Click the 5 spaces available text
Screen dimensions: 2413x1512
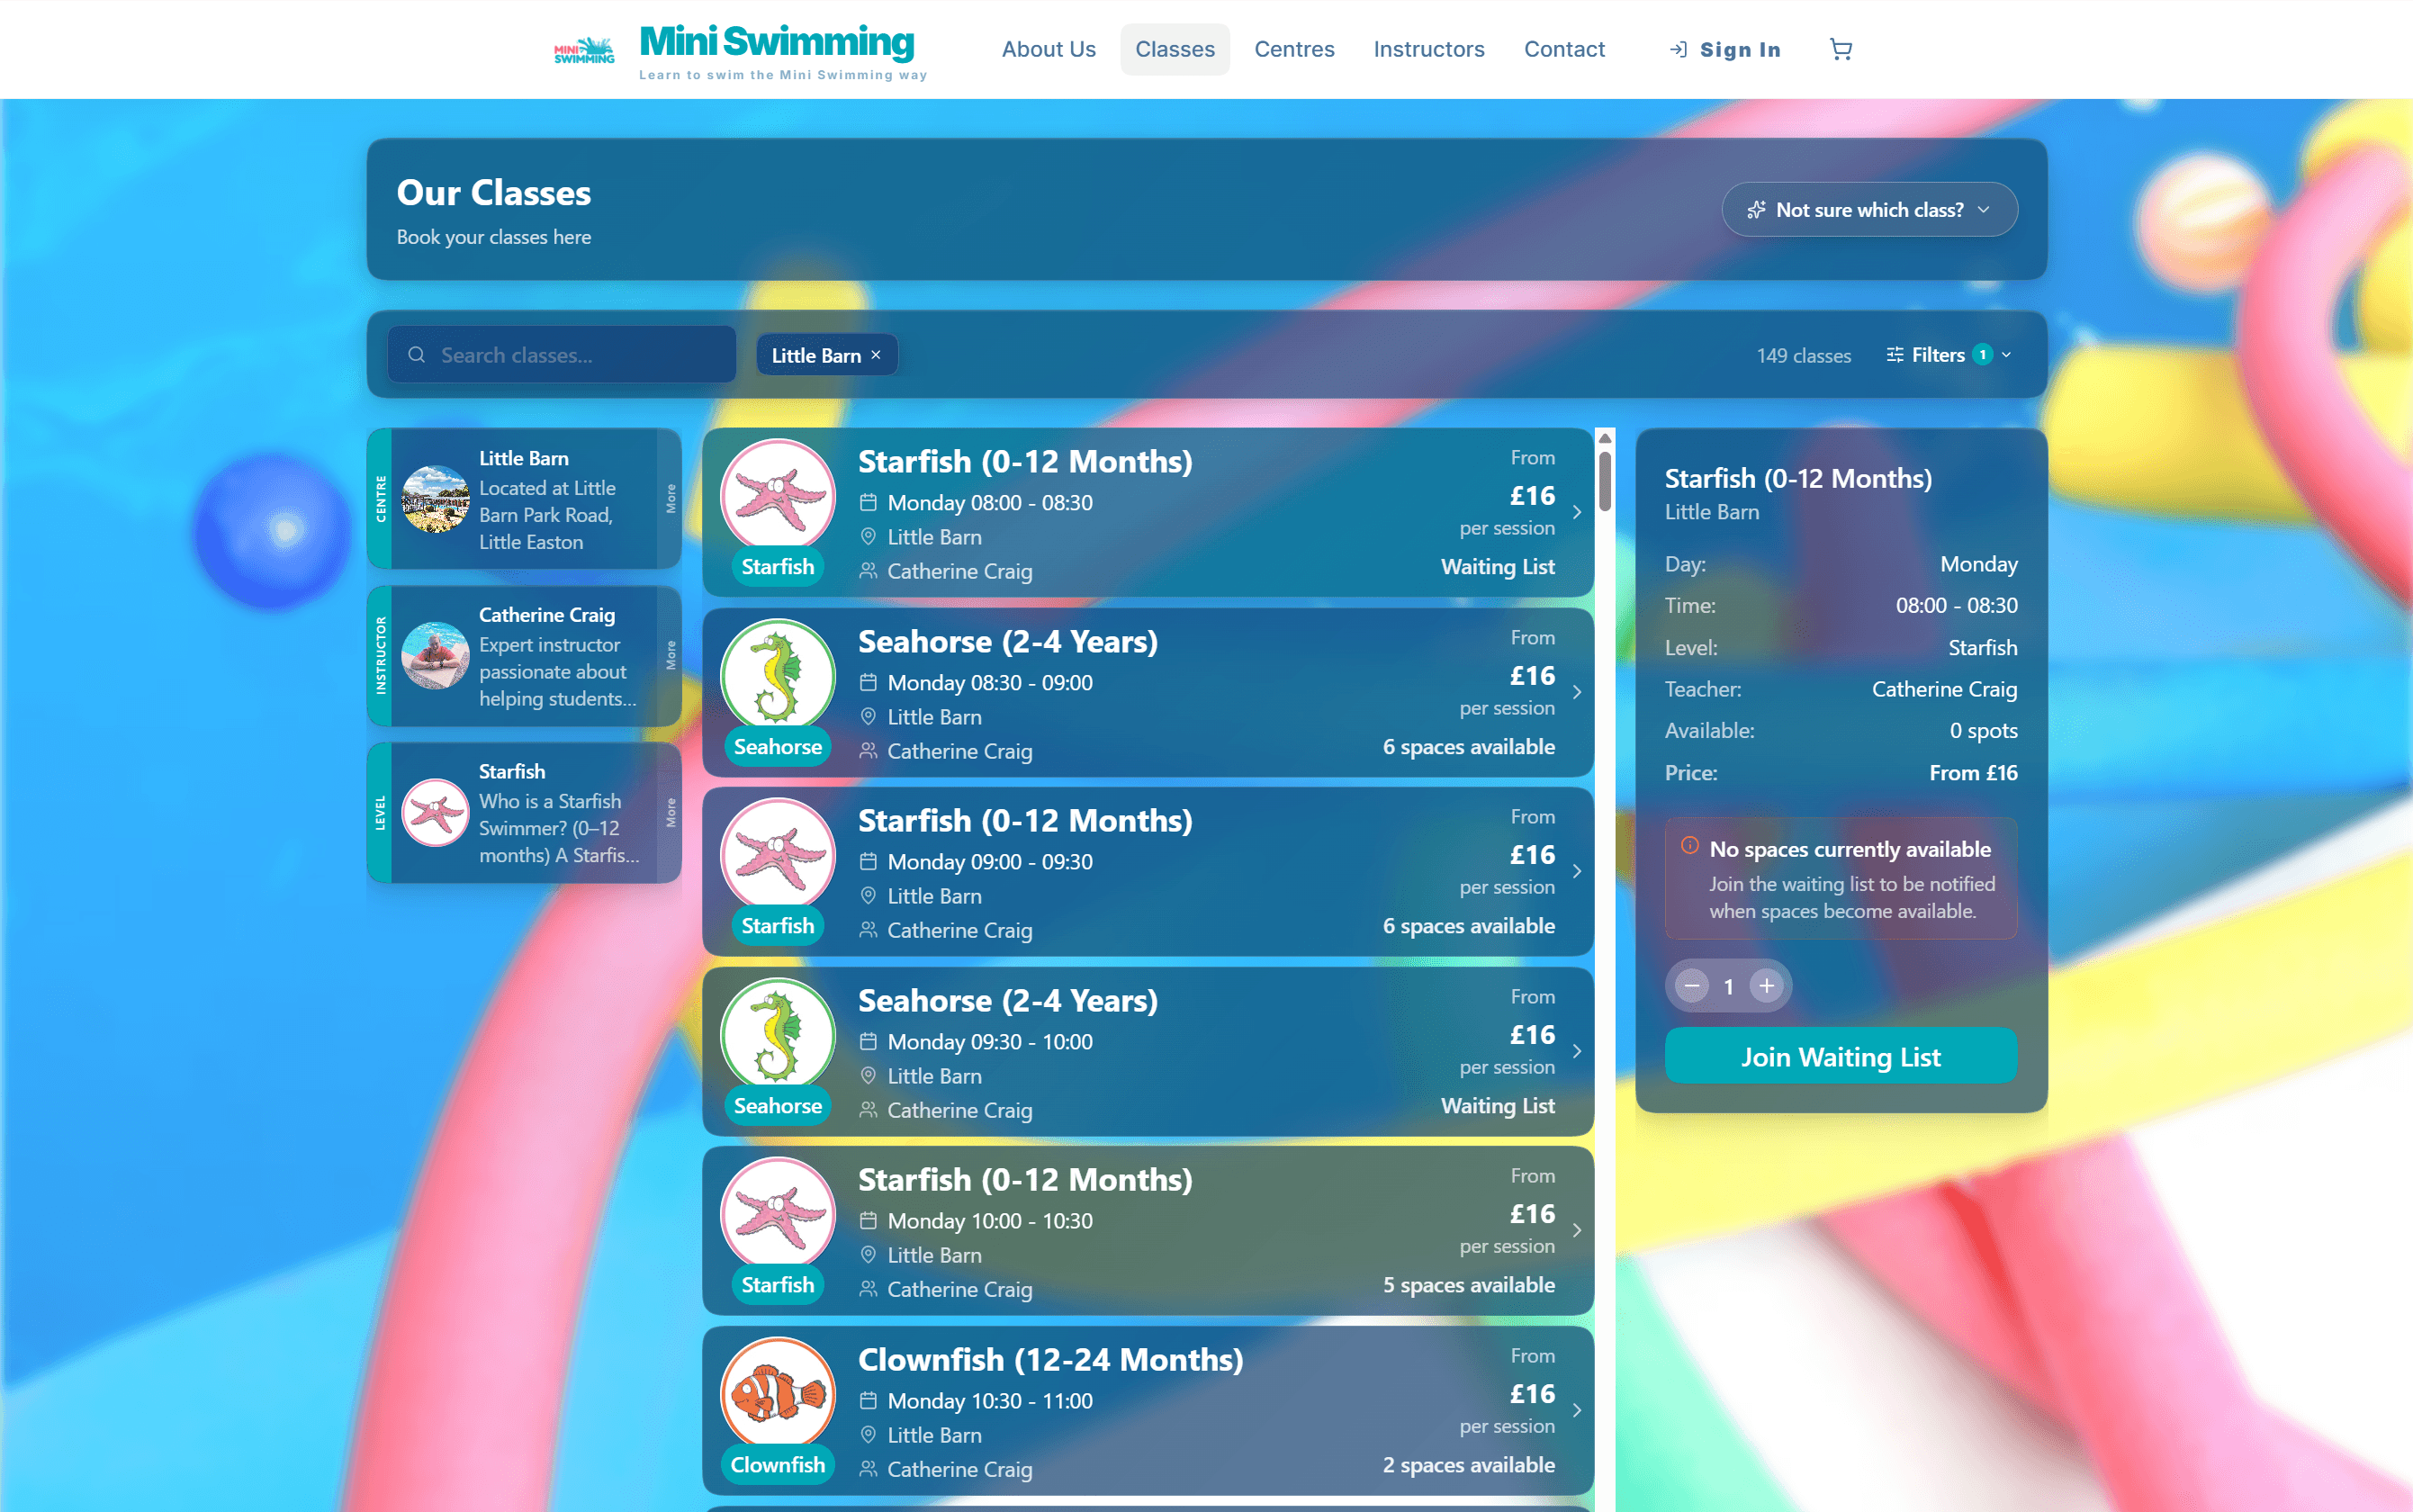click(1468, 1285)
